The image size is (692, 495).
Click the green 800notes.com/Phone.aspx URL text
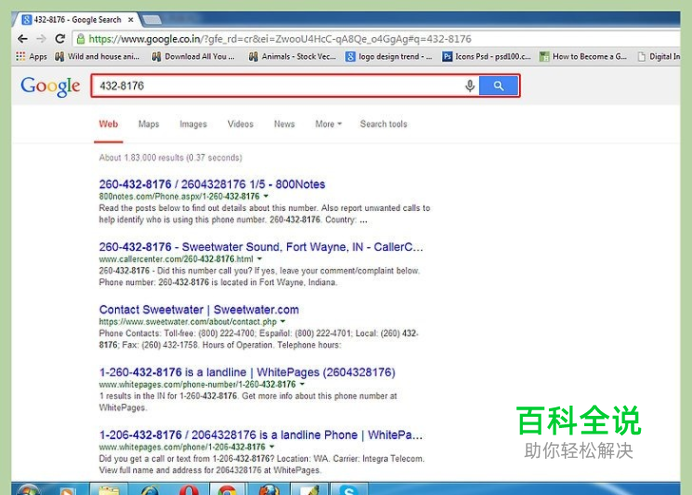tap(179, 196)
